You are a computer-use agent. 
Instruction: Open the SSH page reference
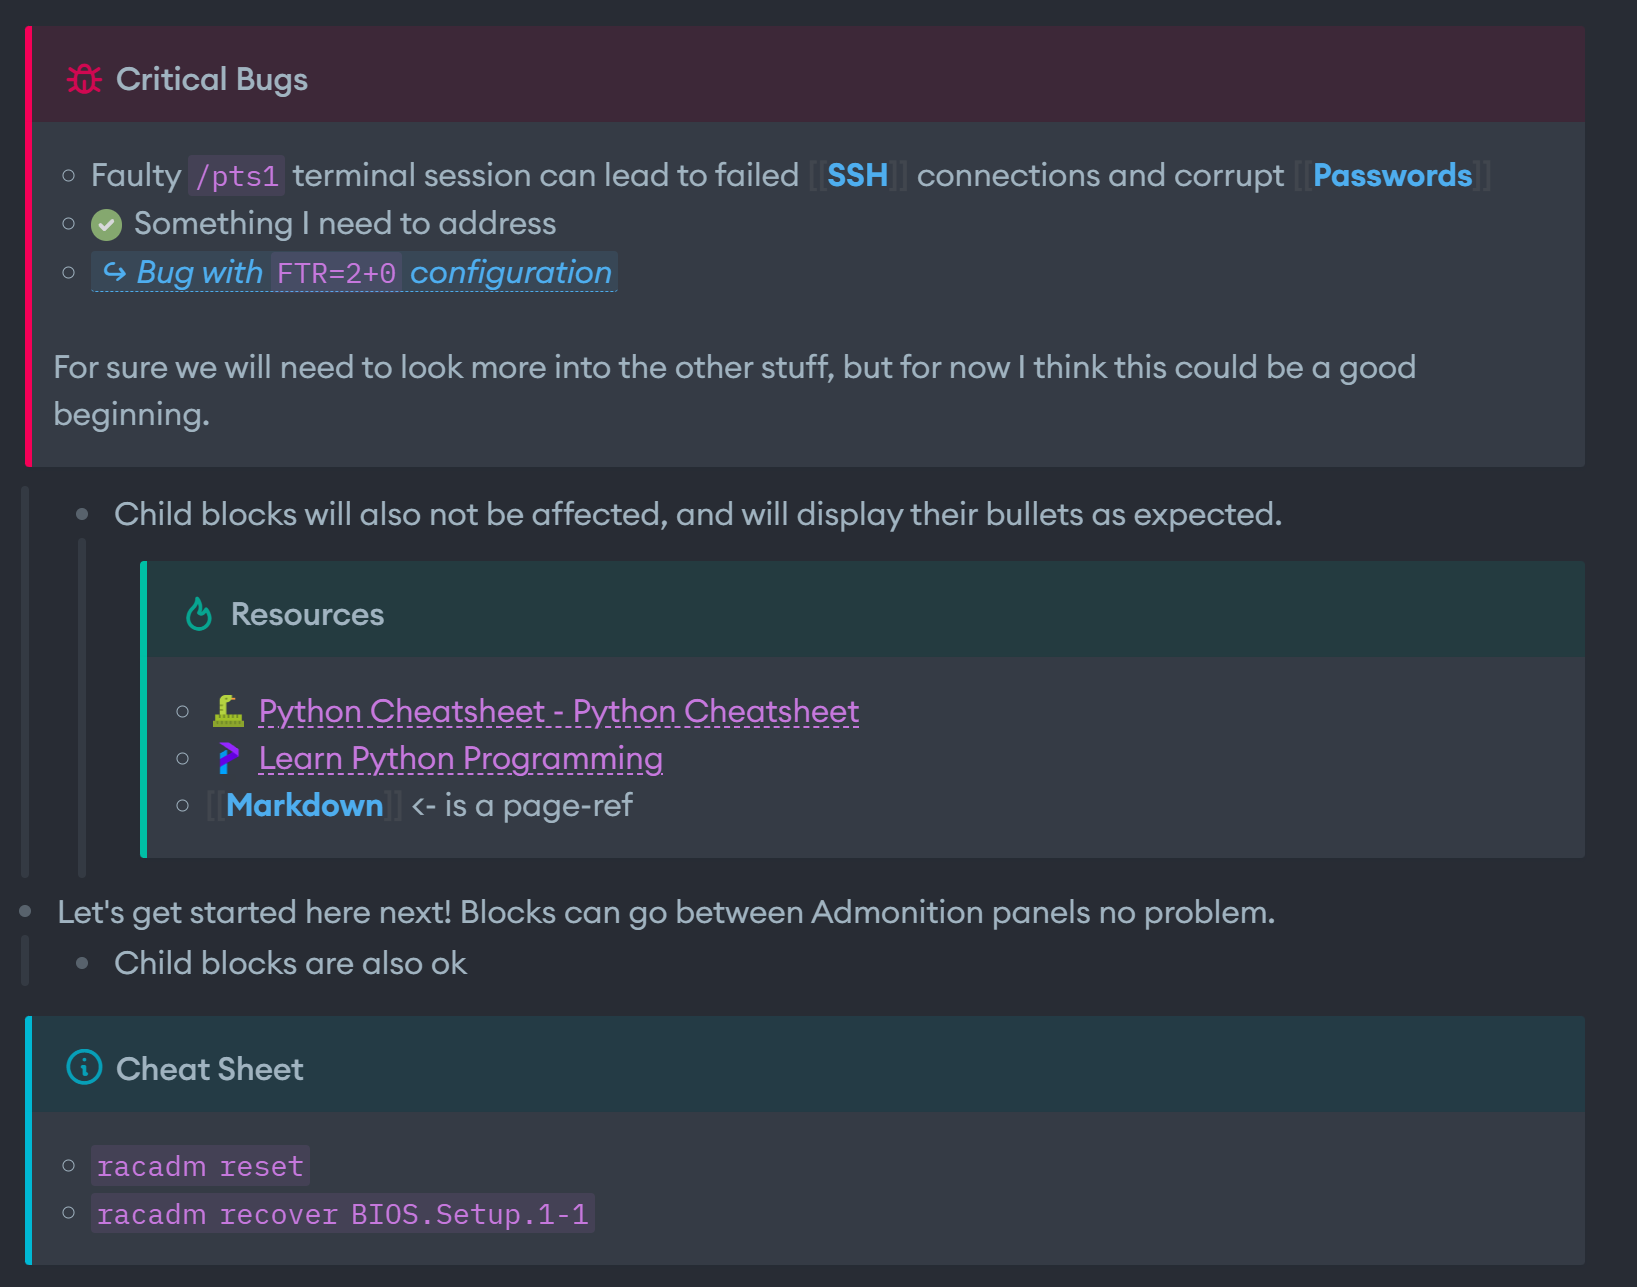click(x=857, y=176)
